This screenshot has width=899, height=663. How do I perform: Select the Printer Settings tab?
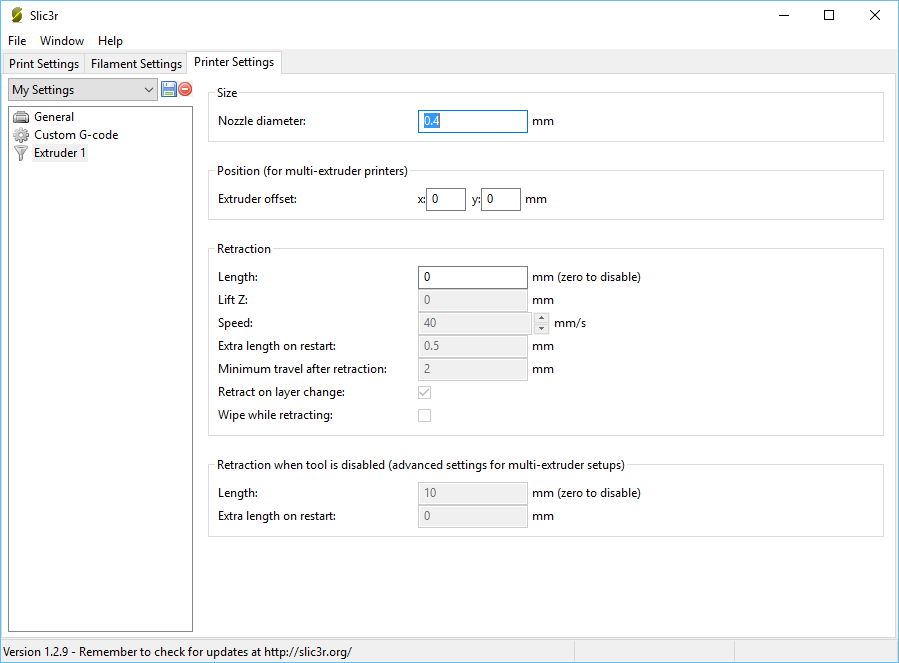(x=234, y=62)
